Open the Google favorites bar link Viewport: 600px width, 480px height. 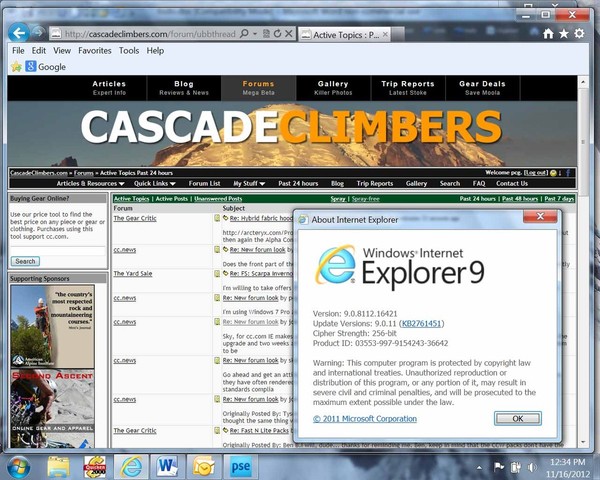pyautogui.click(x=46, y=67)
